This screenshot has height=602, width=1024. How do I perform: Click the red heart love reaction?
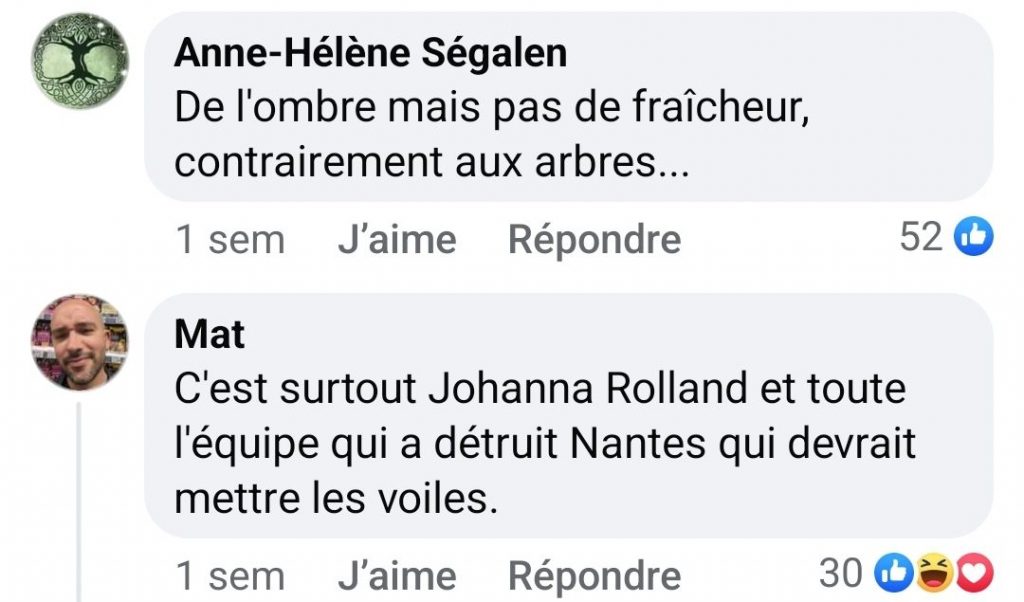[x=975, y=573]
